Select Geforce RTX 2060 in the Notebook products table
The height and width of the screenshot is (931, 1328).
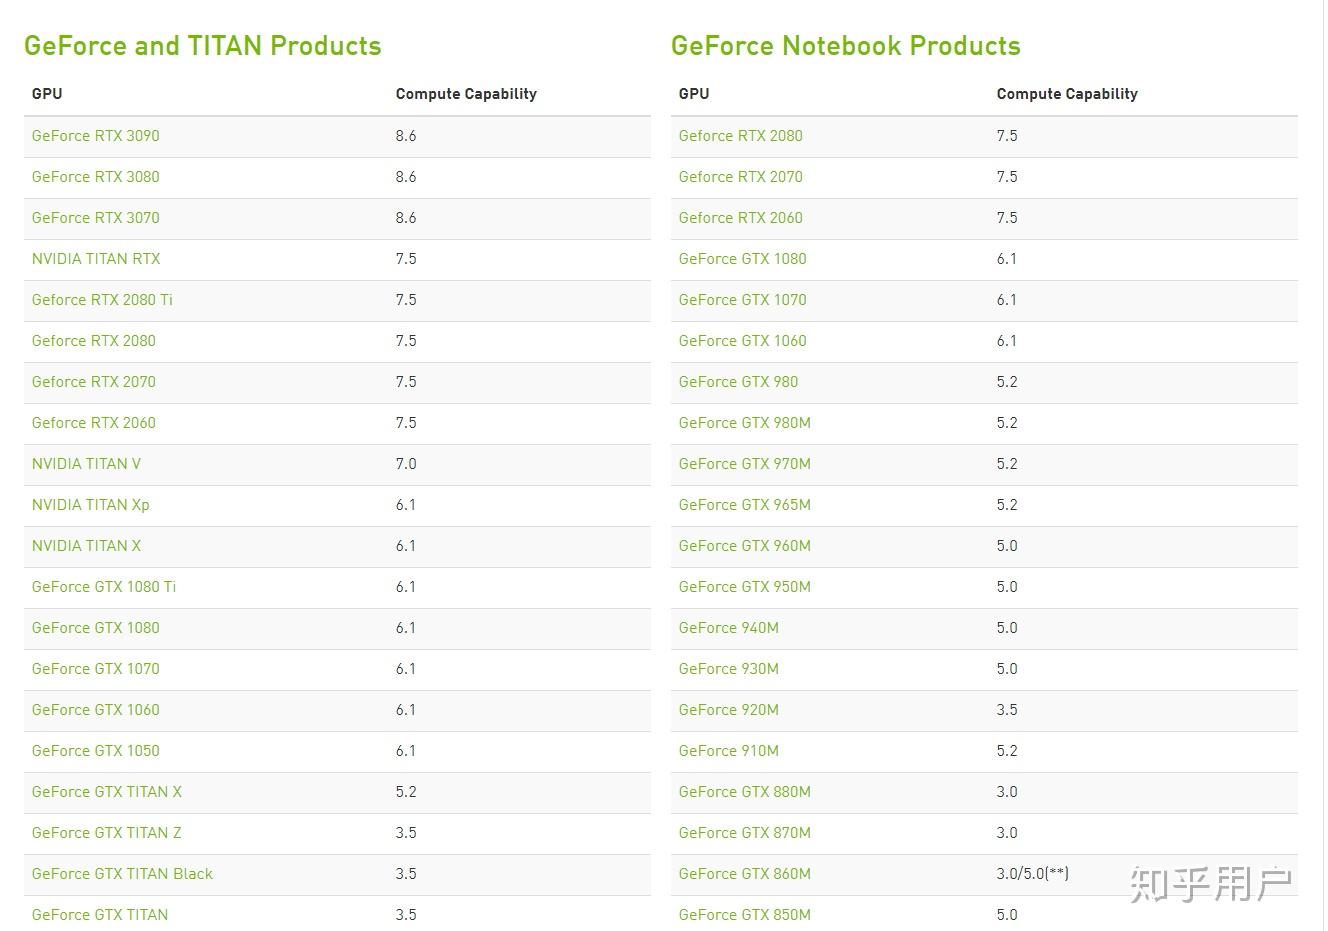click(x=741, y=218)
